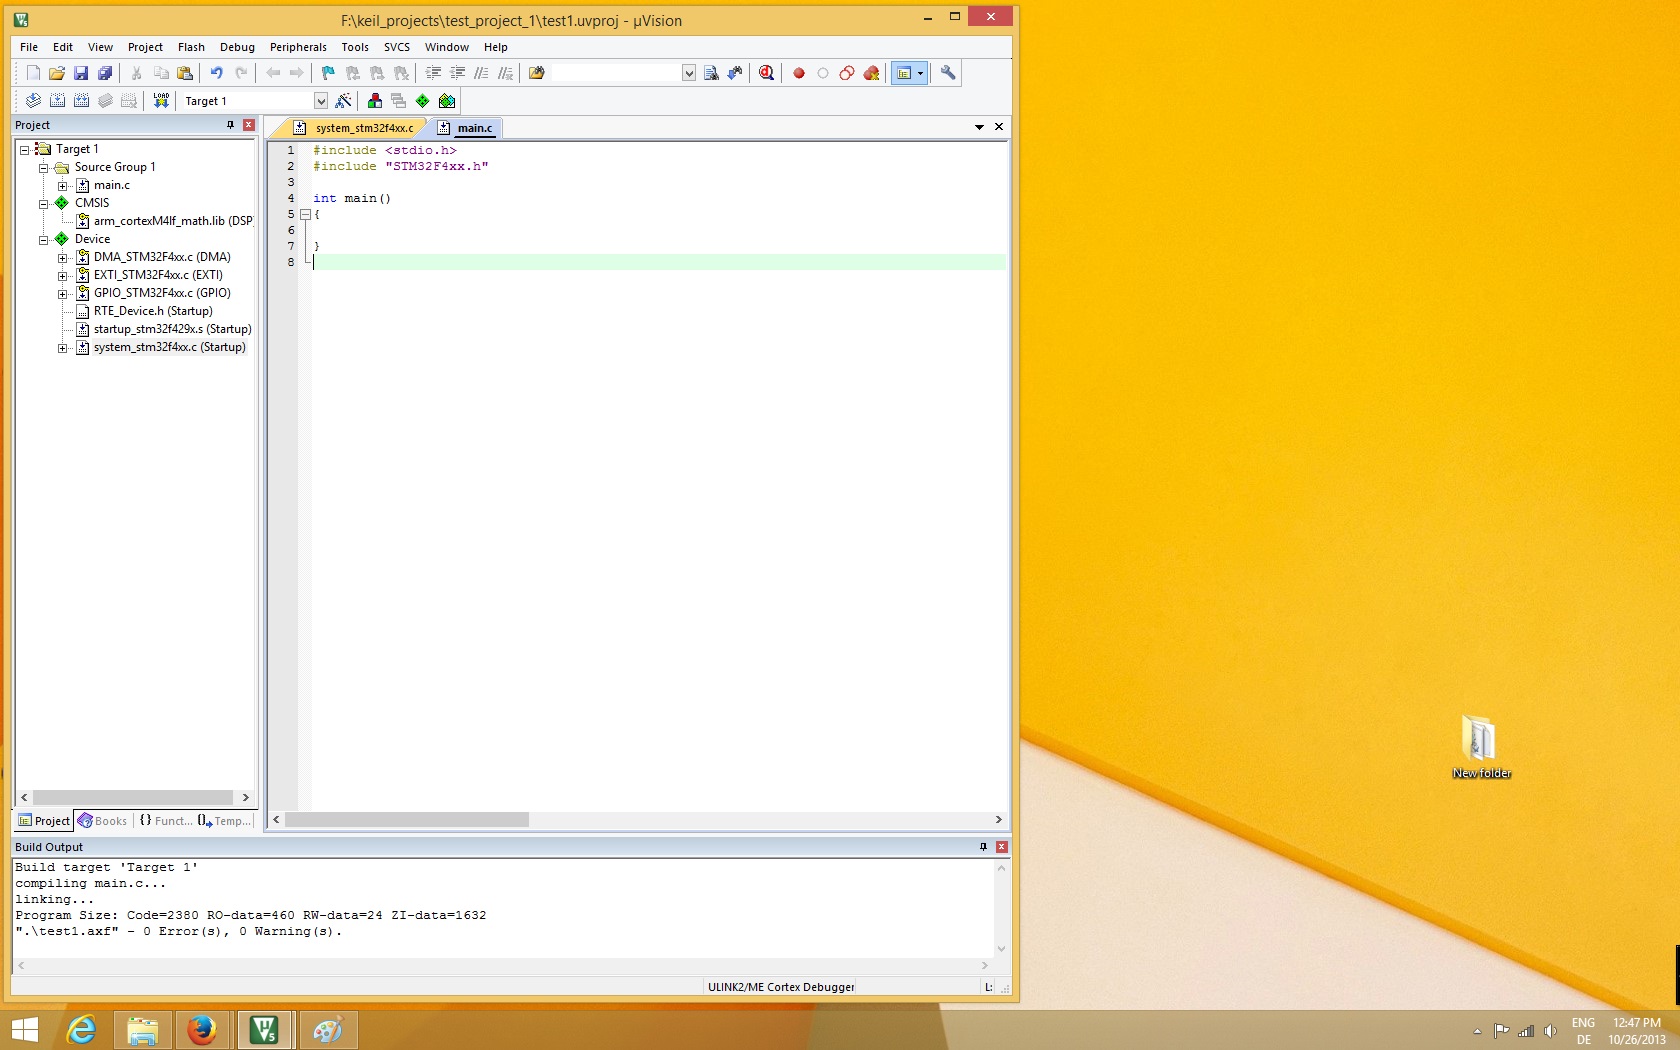Screen dimensions: 1680x1050
Task: Open Manage Project Items with colored blocks icon
Action: 375,101
